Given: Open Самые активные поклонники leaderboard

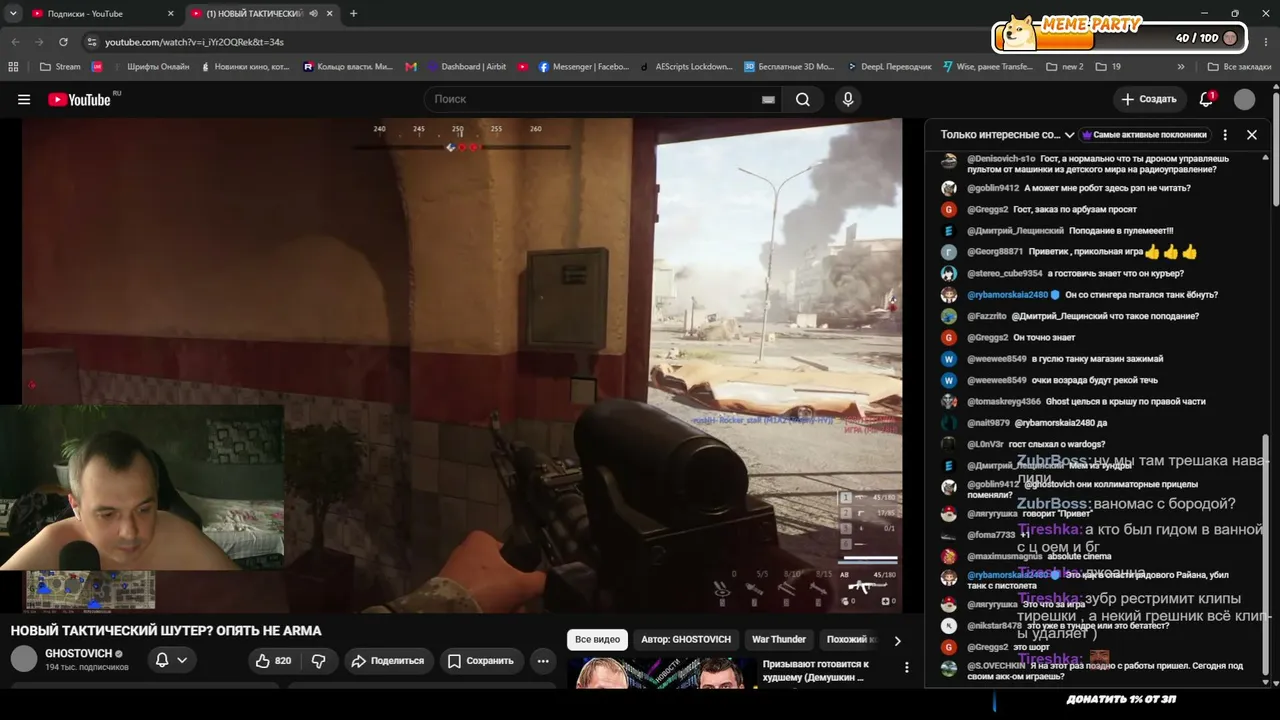Looking at the screenshot, I should (x=1144, y=134).
